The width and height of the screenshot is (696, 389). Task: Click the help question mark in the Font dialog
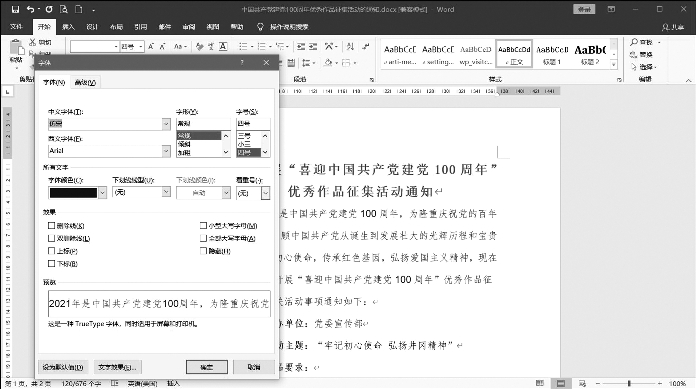pyautogui.click(x=242, y=63)
